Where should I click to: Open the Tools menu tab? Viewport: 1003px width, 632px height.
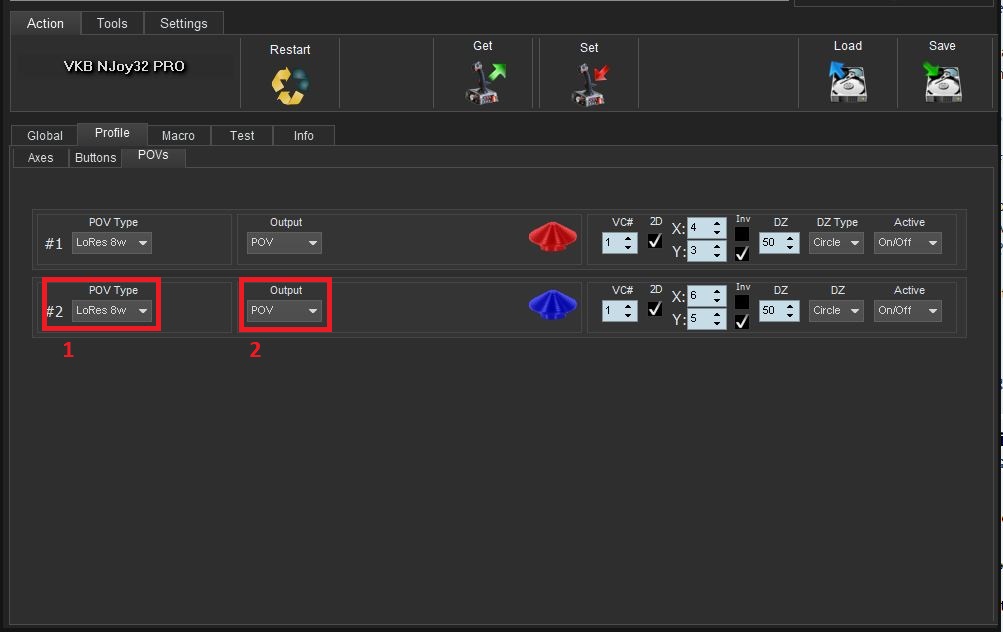click(112, 24)
